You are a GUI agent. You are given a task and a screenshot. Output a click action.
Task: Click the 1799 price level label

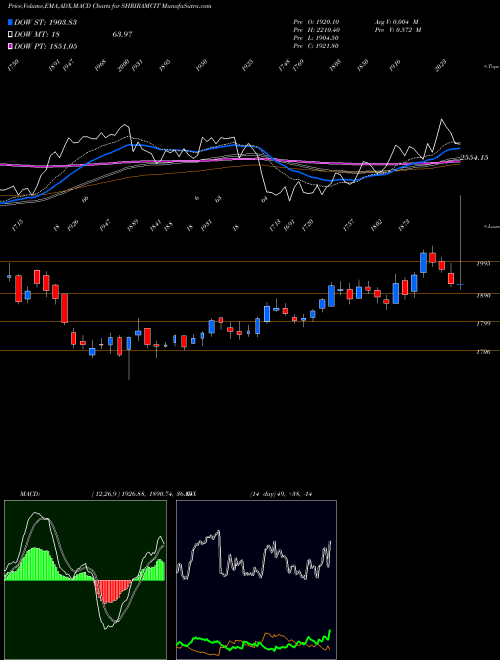click(x=483, y=324)
